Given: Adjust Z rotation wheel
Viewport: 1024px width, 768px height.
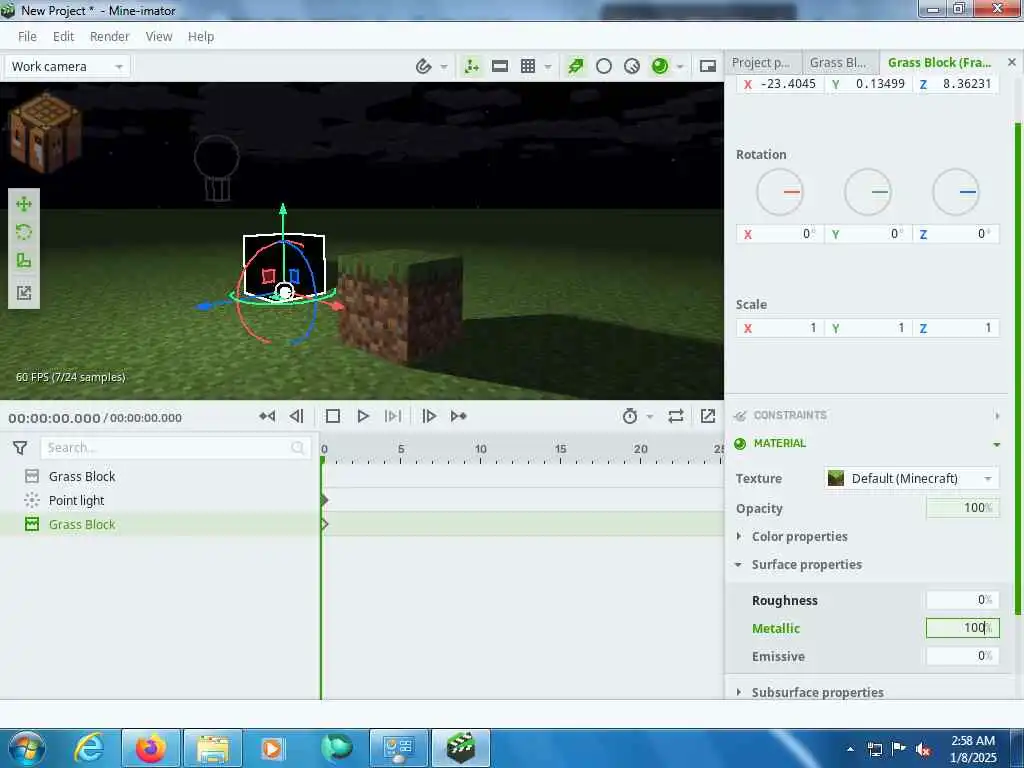Looking at the screenshot, I should (955, 192).
